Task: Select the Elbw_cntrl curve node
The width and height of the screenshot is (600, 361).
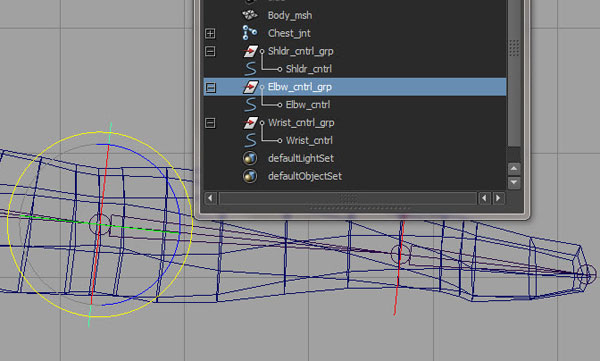Action: coord(308,105)
